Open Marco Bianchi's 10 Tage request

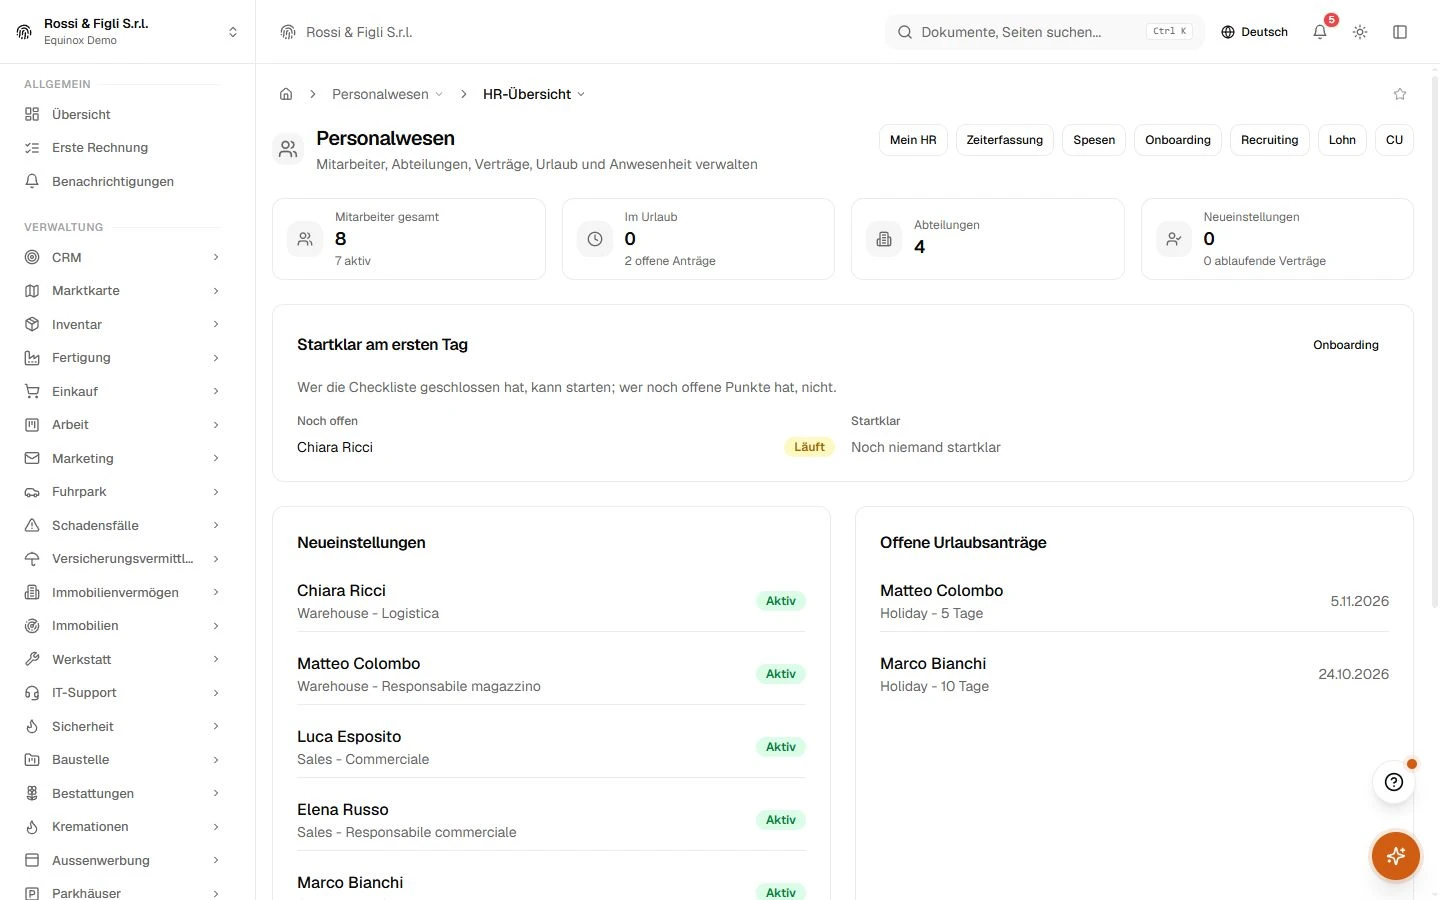coord(1134,674)
